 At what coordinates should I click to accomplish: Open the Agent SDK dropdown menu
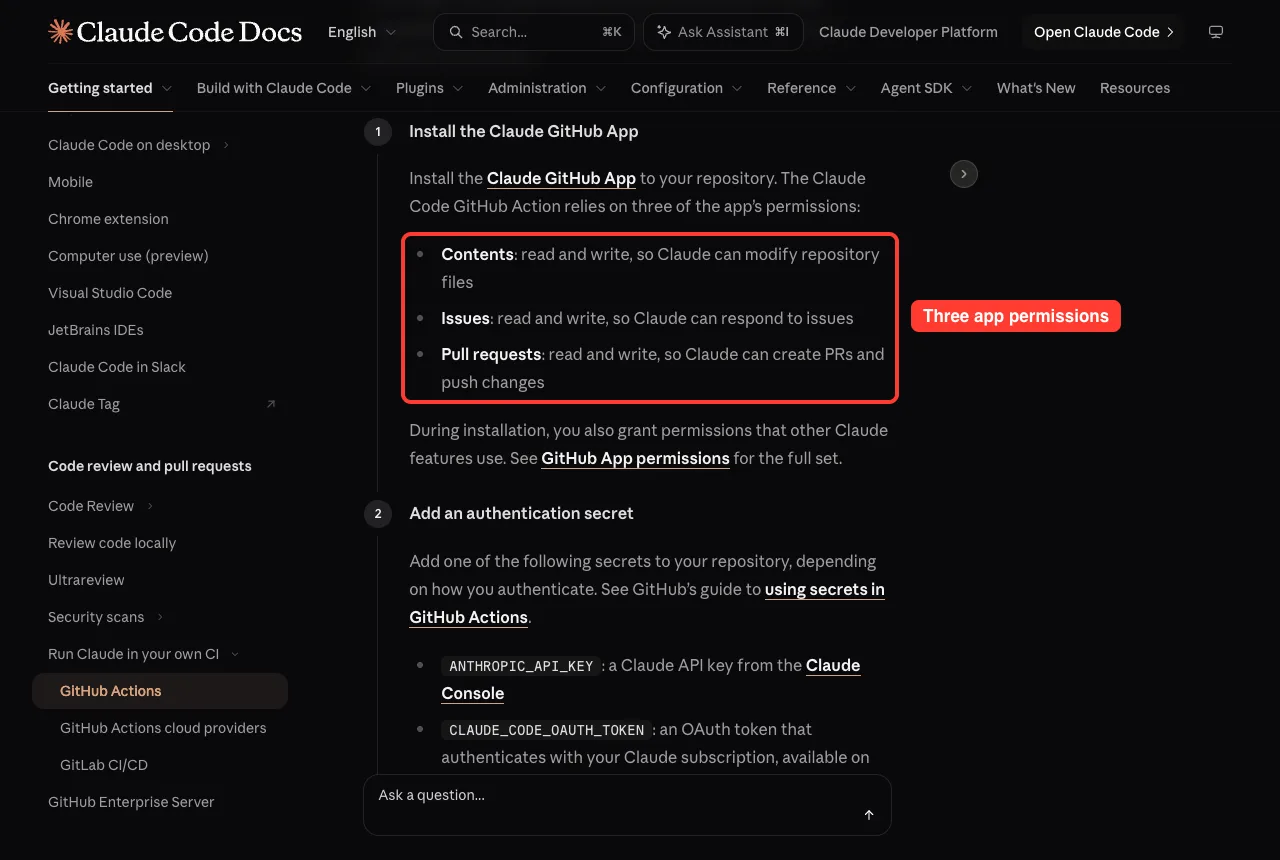pyautogui.click(x=927, y=88)
